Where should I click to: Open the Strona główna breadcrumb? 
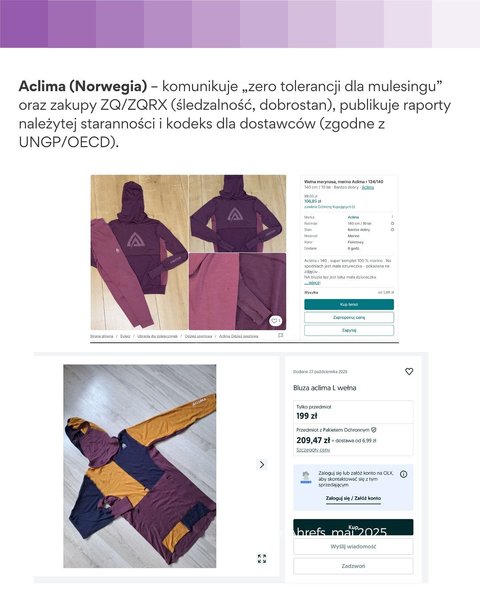pyautogui.click(x=102, y=336)
